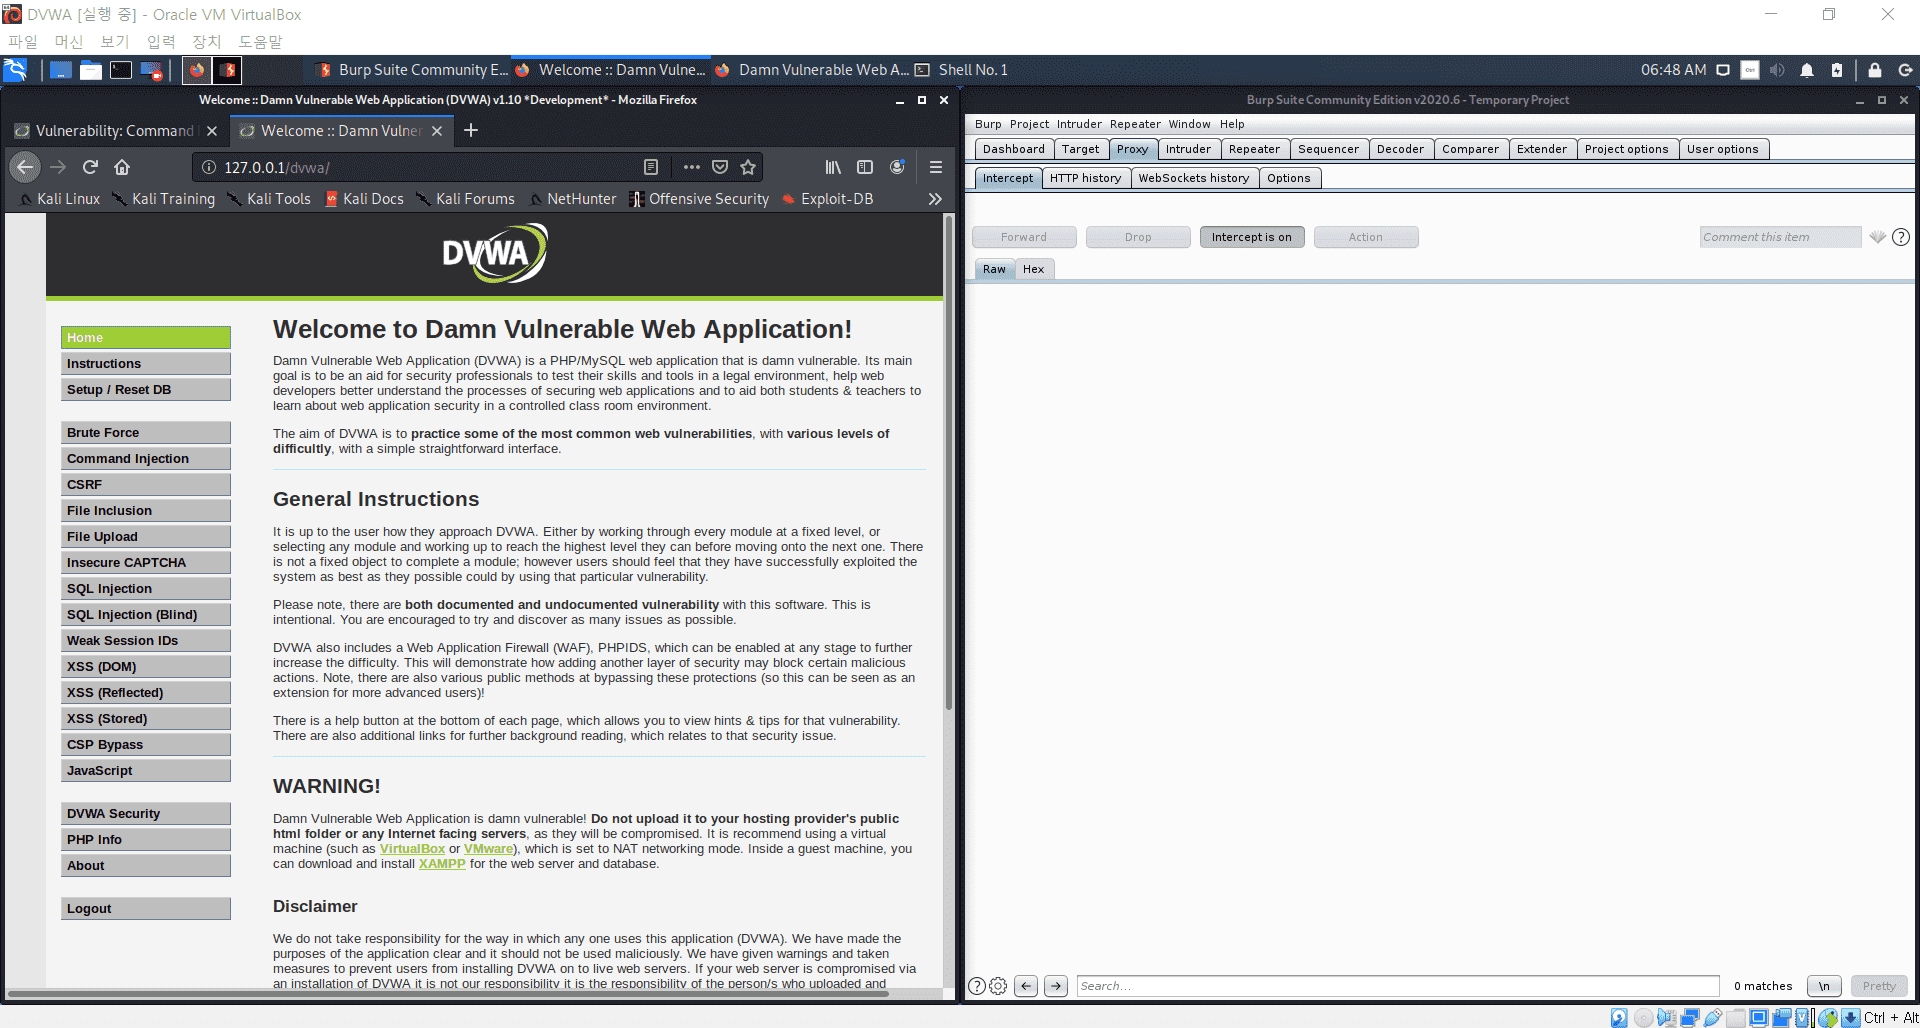Switch to the Vulnerability: Command Firefox tab

point(115,131)
